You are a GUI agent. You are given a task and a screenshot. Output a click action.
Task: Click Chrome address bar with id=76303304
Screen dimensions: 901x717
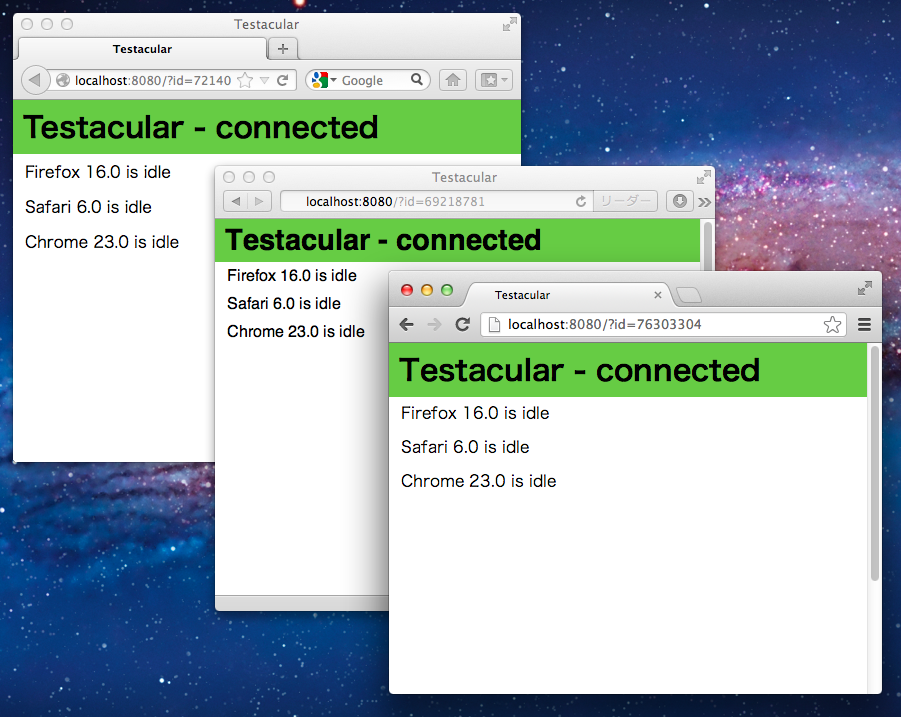(650, 324)
